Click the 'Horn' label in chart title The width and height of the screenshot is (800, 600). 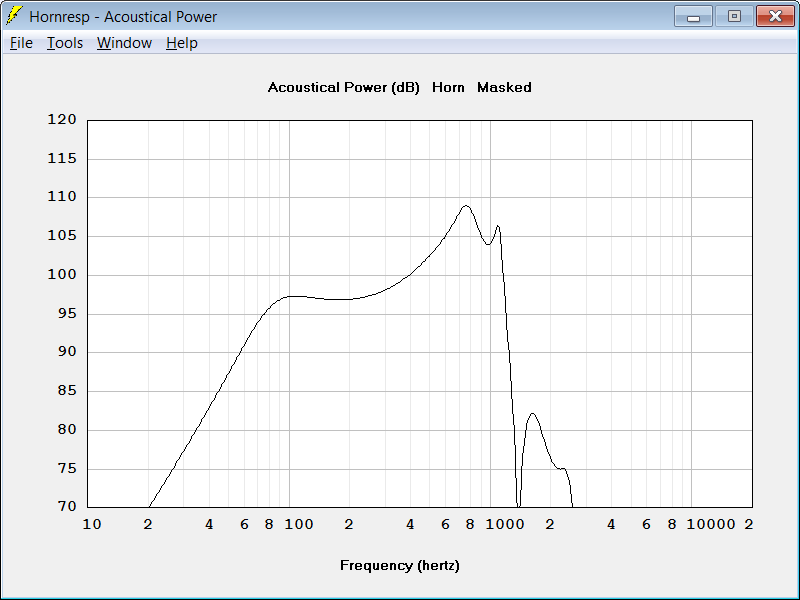tap(448, 88)
